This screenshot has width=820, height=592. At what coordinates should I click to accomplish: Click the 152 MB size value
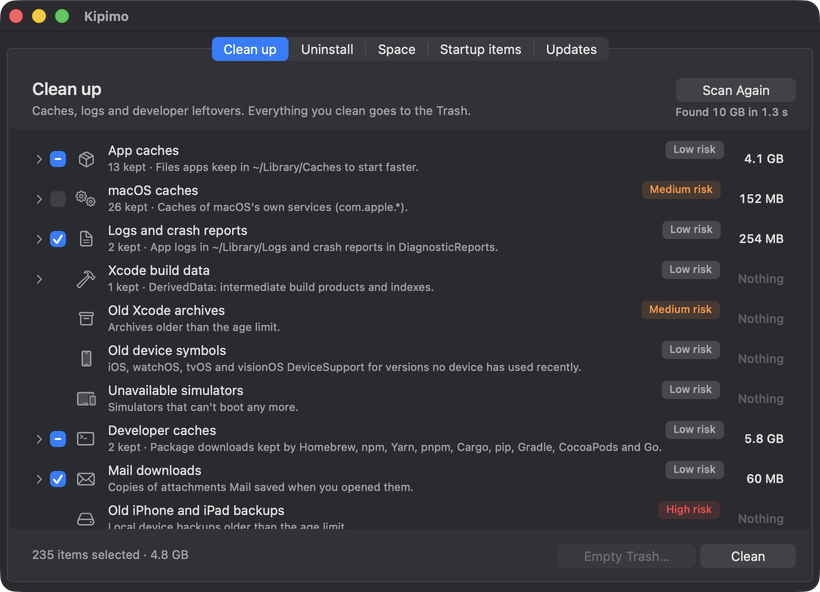click(x=761, y=199)
